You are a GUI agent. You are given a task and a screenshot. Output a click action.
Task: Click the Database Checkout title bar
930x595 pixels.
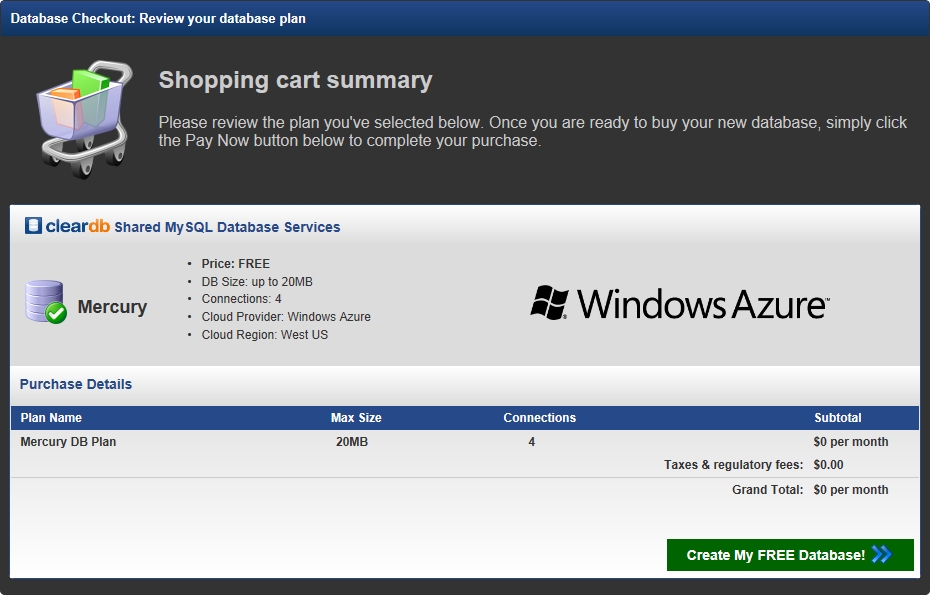pos(465,18)
